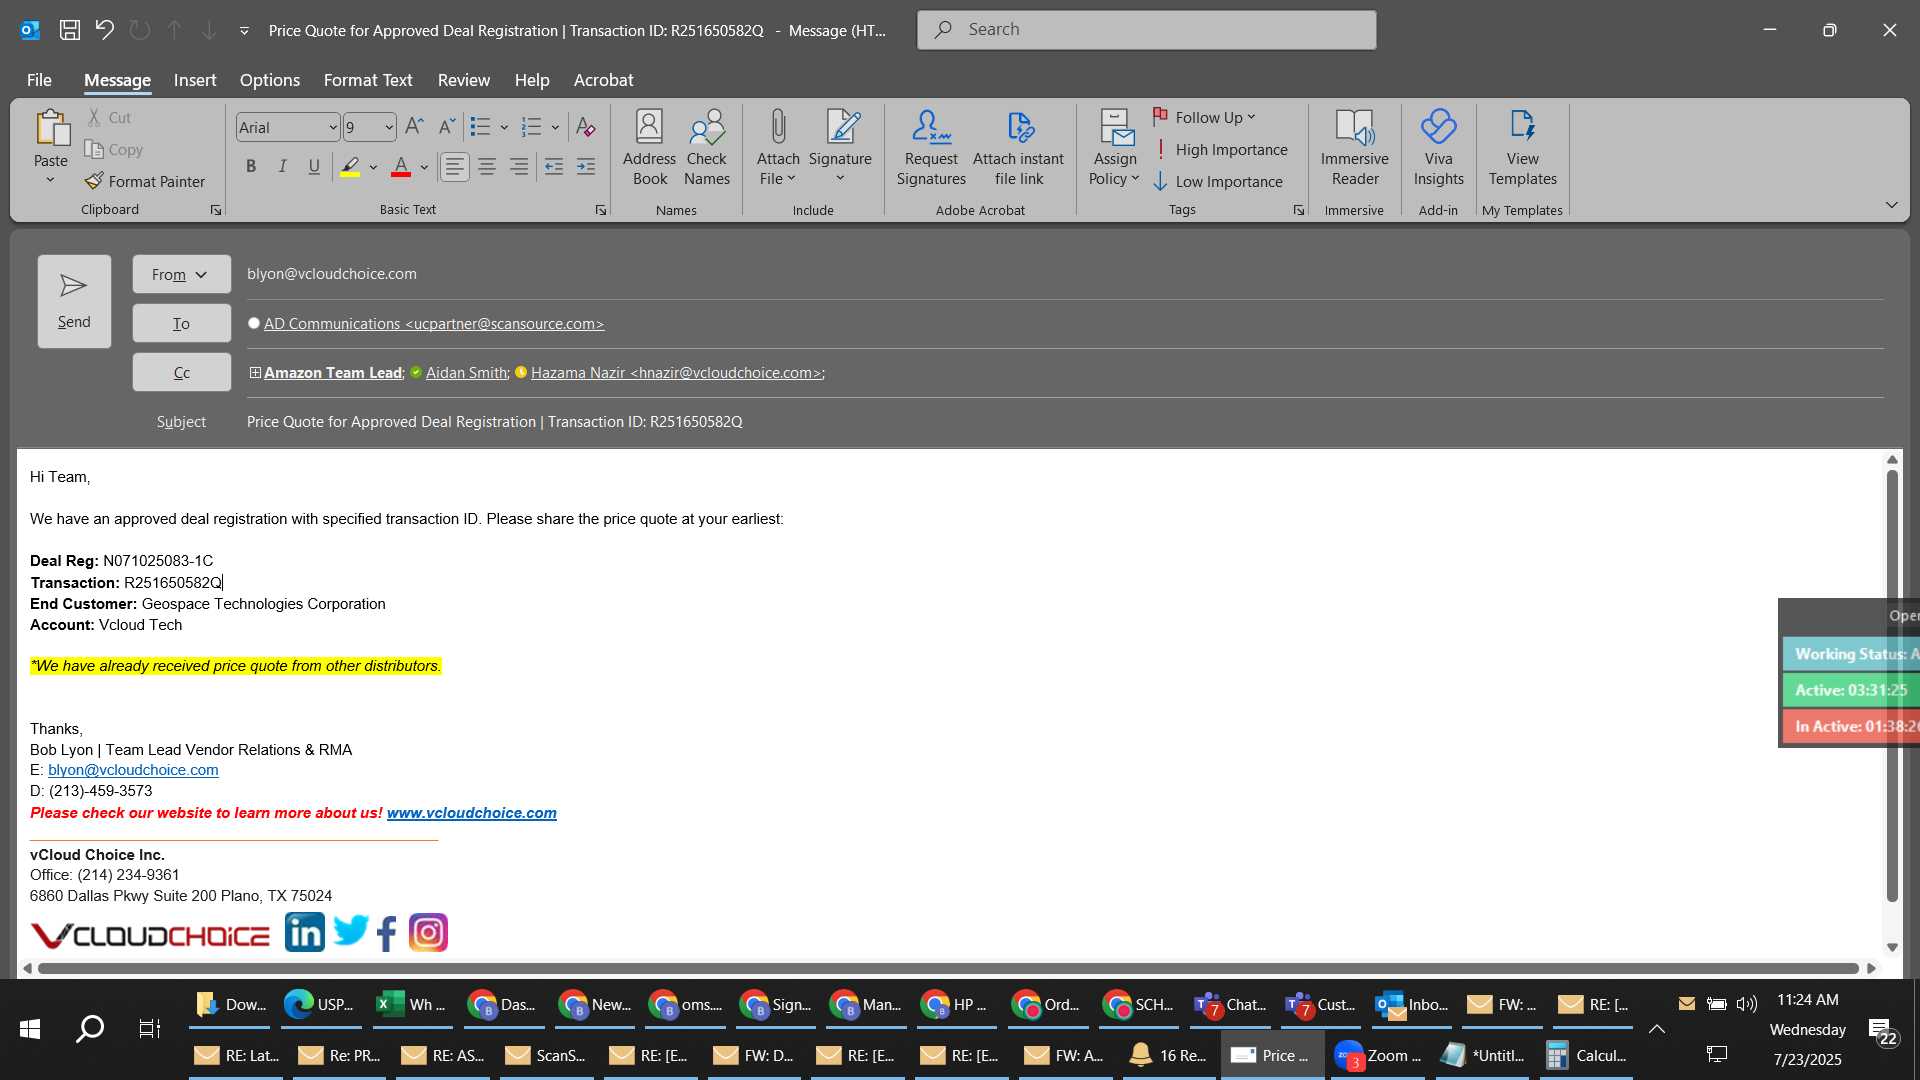Screen dimensions: 1920x1080
Task: Open the Address Book
Action: pos(649,148)
